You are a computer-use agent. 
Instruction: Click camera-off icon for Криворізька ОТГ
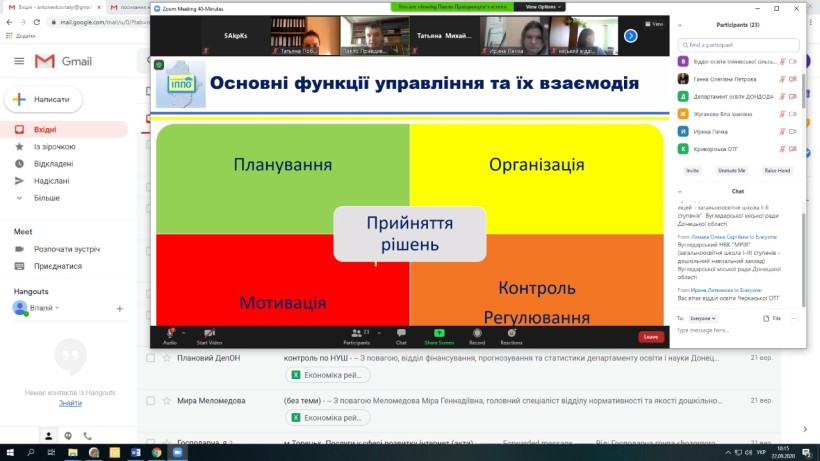point(793,149)
